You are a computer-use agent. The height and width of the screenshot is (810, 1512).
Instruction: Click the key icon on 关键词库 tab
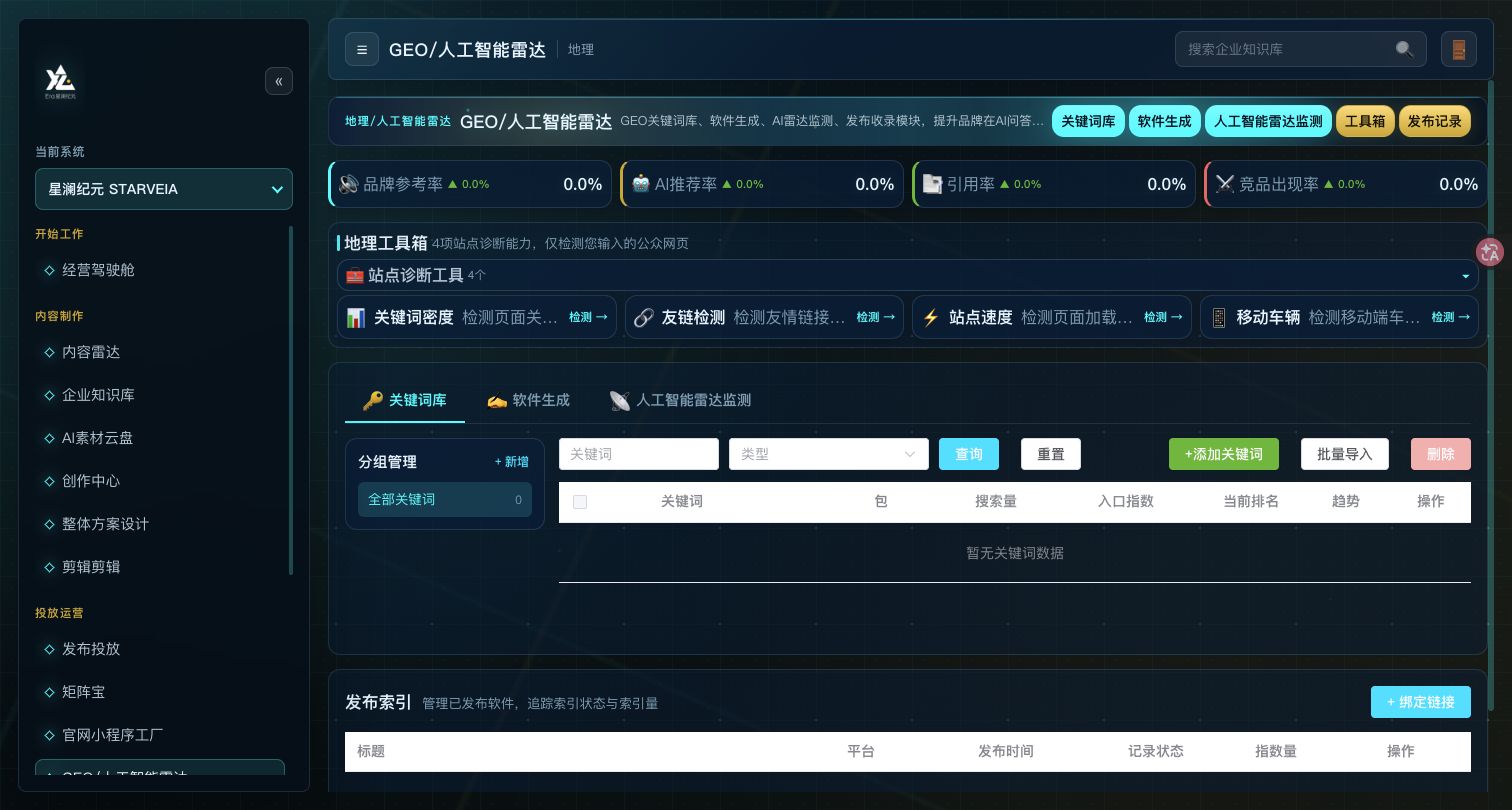372,400
